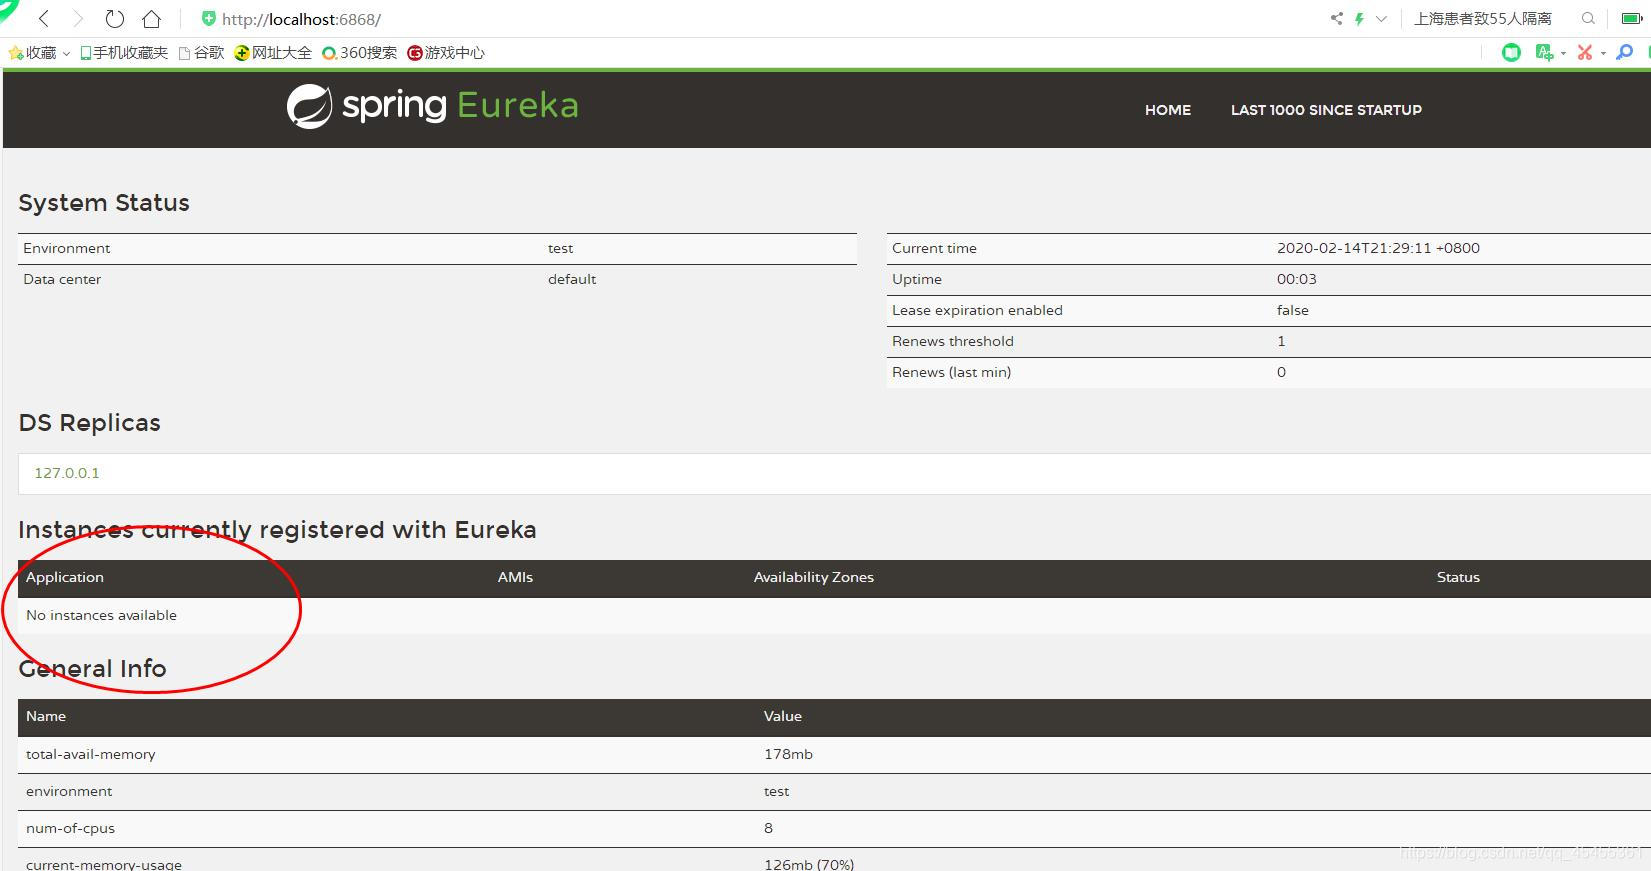
Task: Click the translate A+ extension icon
Action: [1544, 53]
